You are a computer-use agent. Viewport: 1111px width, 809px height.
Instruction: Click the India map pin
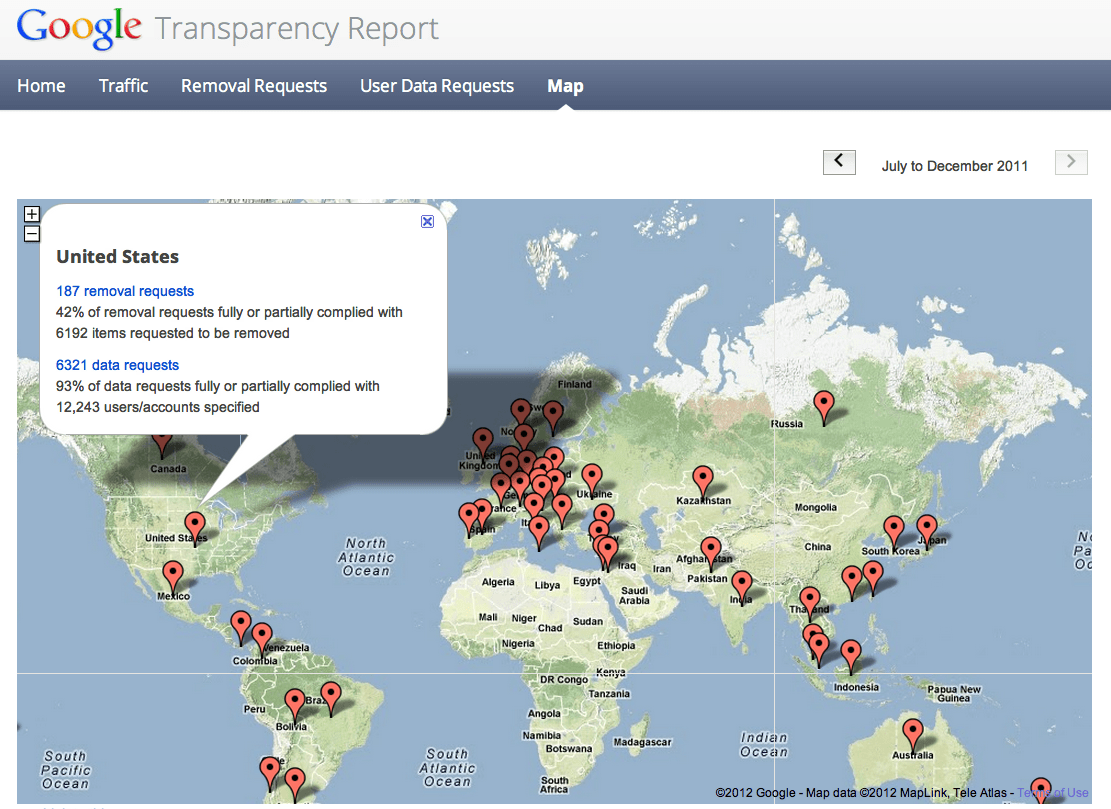[x=742, y=586]
